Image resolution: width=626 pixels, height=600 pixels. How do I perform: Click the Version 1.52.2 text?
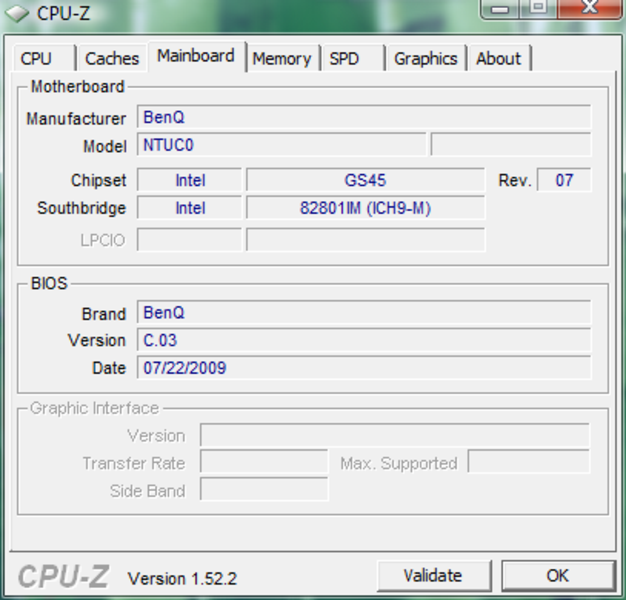[182, 578]
